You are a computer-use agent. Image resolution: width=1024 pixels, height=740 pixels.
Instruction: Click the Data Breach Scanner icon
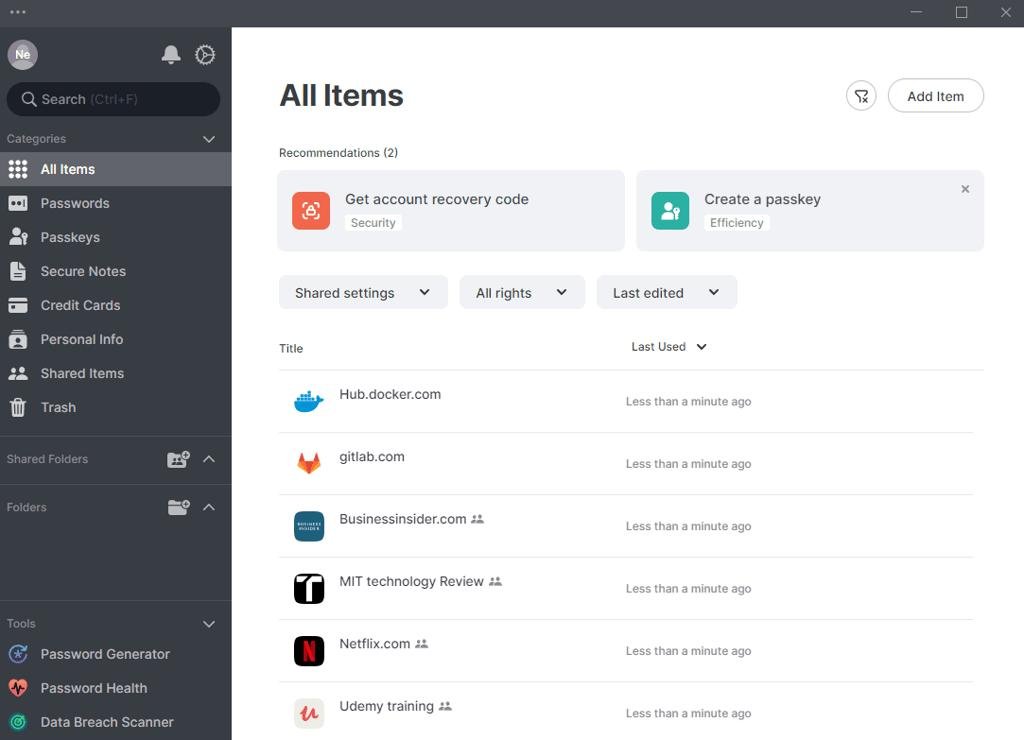tap(18, 722)
